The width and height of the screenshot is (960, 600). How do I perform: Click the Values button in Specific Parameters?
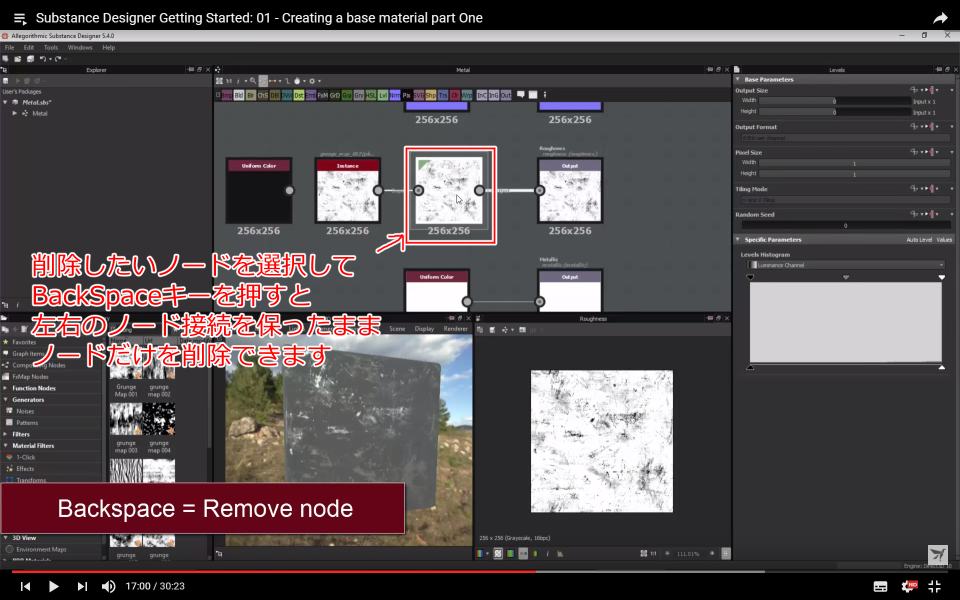tap(944, 239)
